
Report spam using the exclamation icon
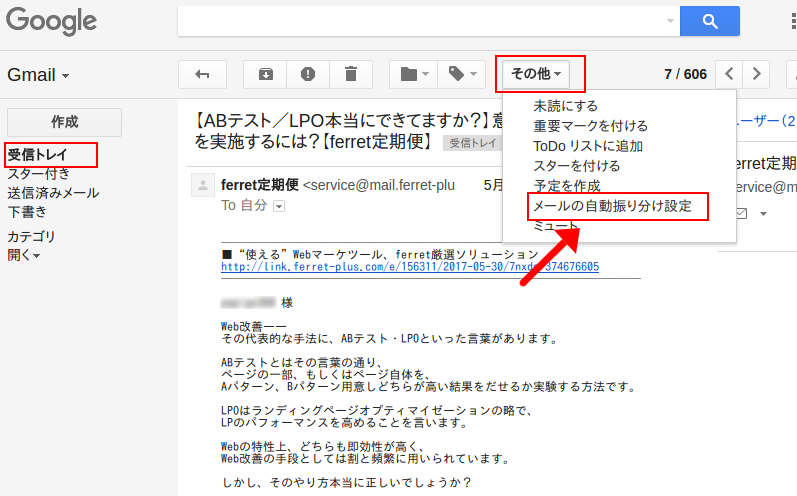point(308,74)
